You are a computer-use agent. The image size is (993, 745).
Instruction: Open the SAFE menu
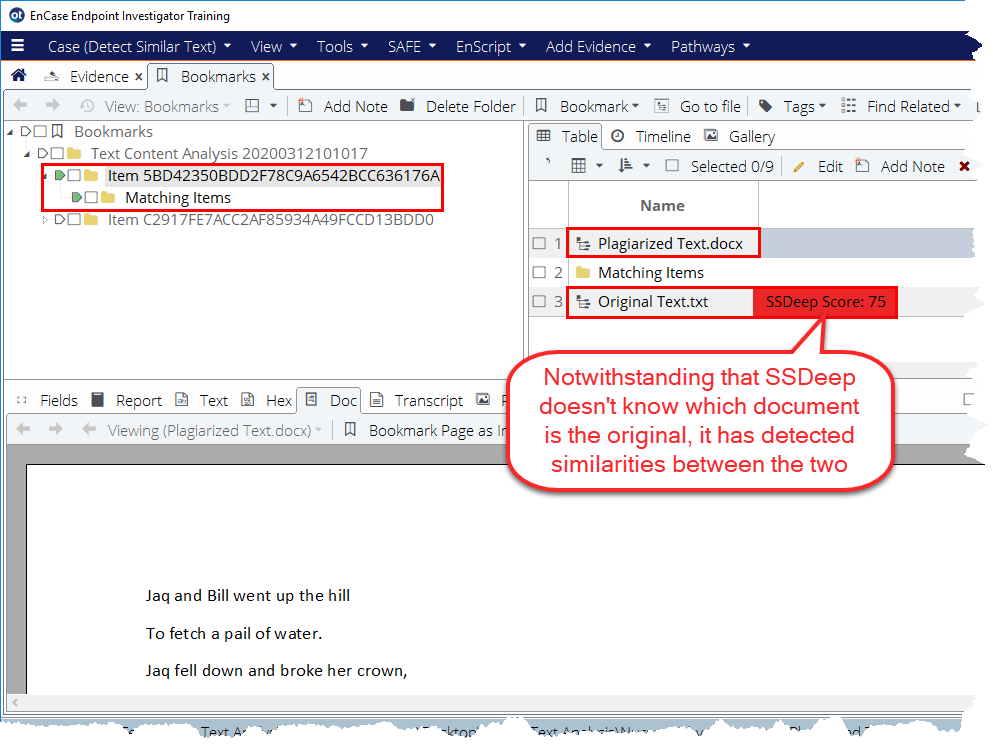(x=412, y=46)
